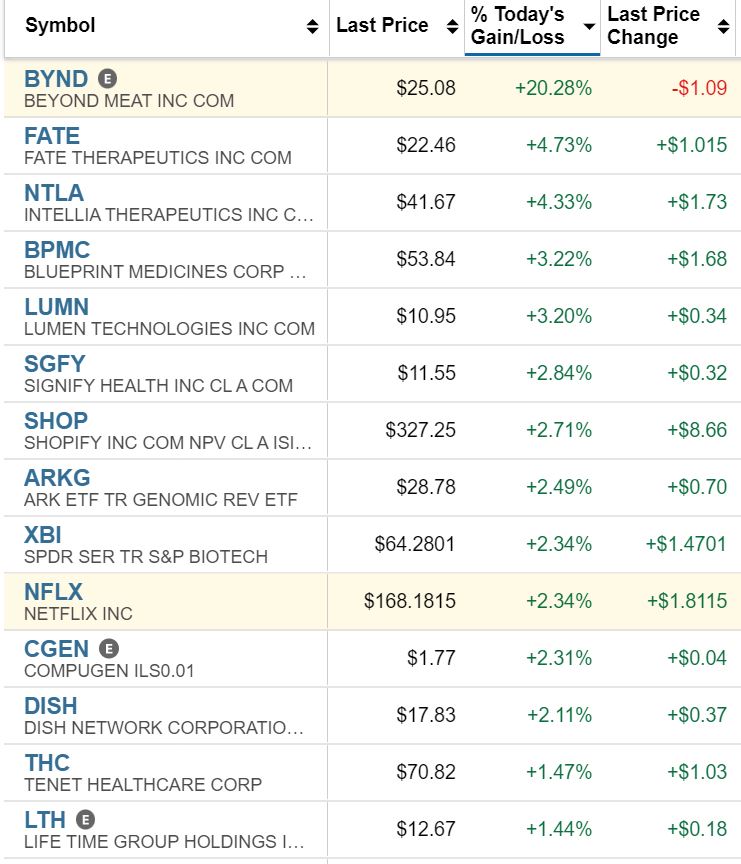This screenshot has height=864, width=741.
Task: Open the LUMN ticker link
Action: tap(56, 307)
